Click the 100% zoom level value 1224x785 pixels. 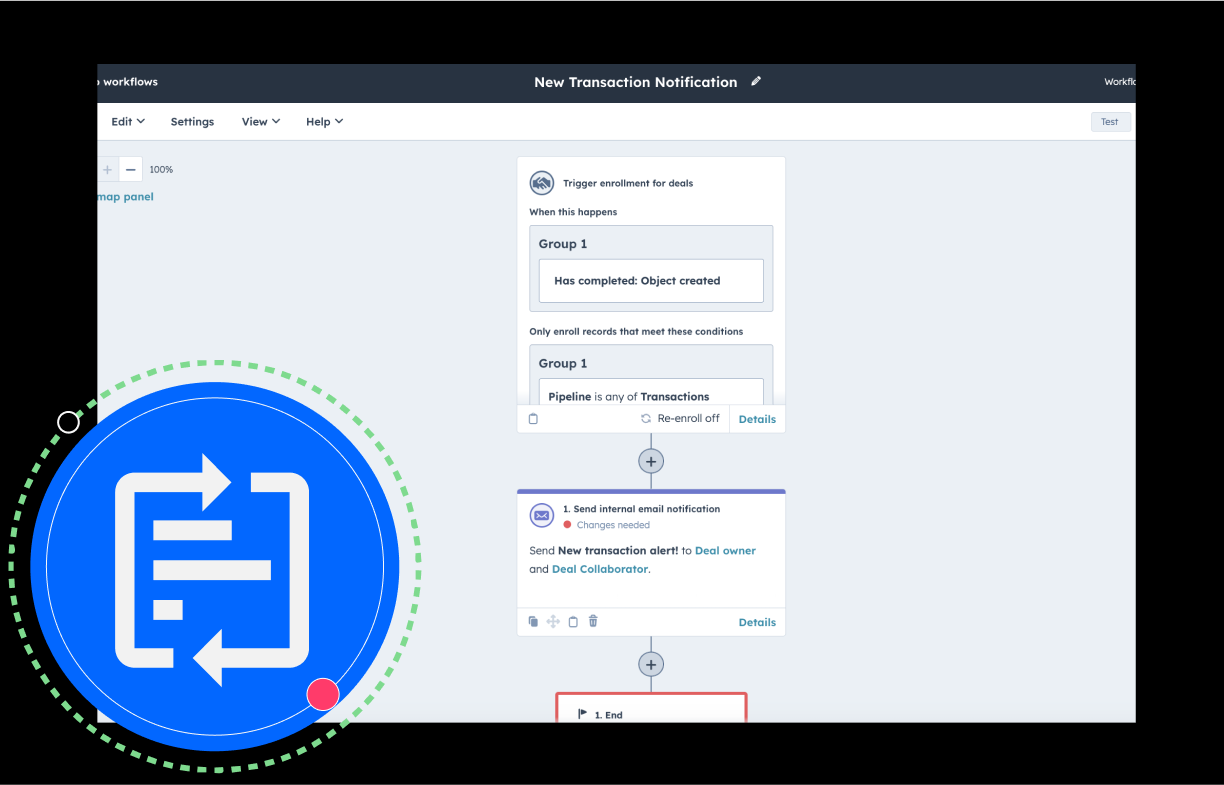[161, 170]
